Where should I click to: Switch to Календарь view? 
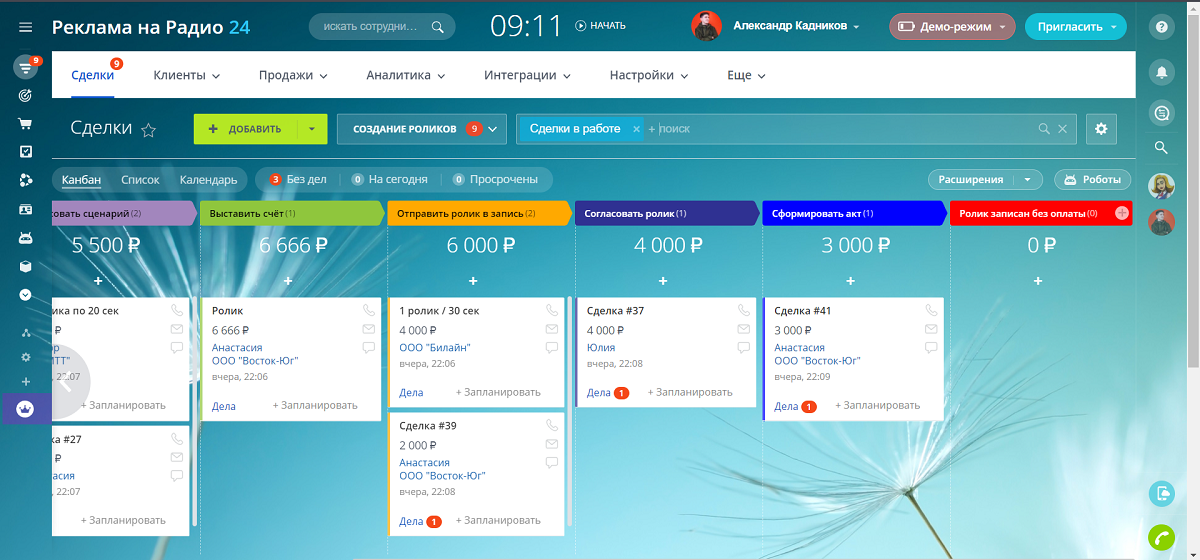(208, 180)
